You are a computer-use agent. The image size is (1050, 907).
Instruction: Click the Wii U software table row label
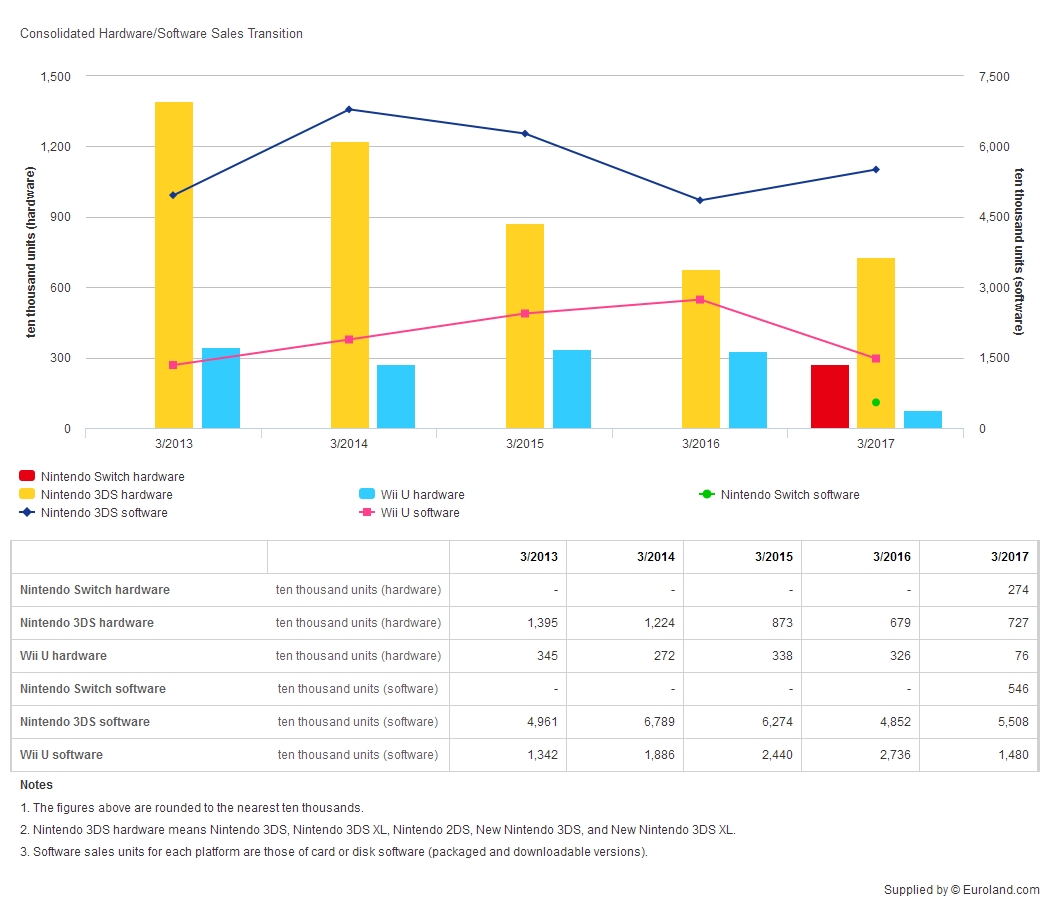click(61, 754)
